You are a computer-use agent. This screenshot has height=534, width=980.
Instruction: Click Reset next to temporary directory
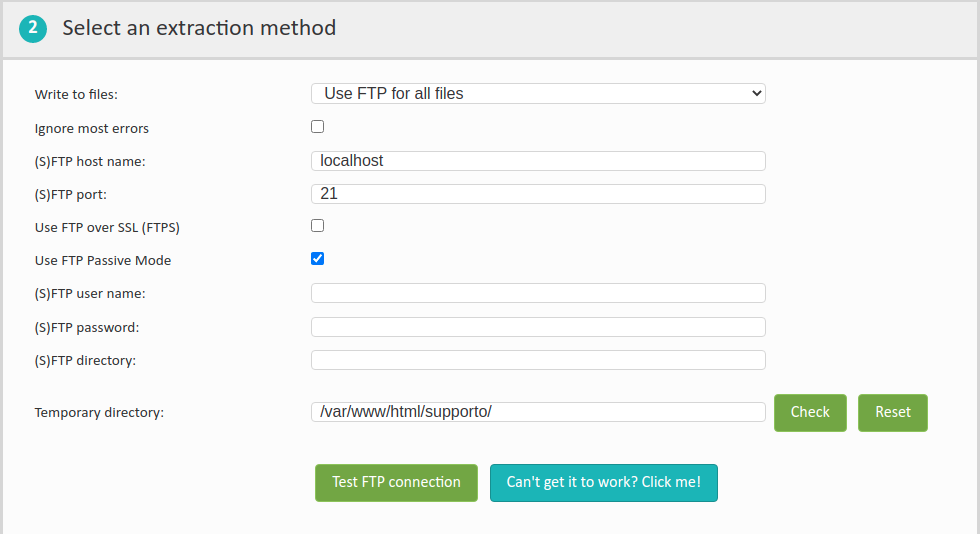tap(892, 413)
